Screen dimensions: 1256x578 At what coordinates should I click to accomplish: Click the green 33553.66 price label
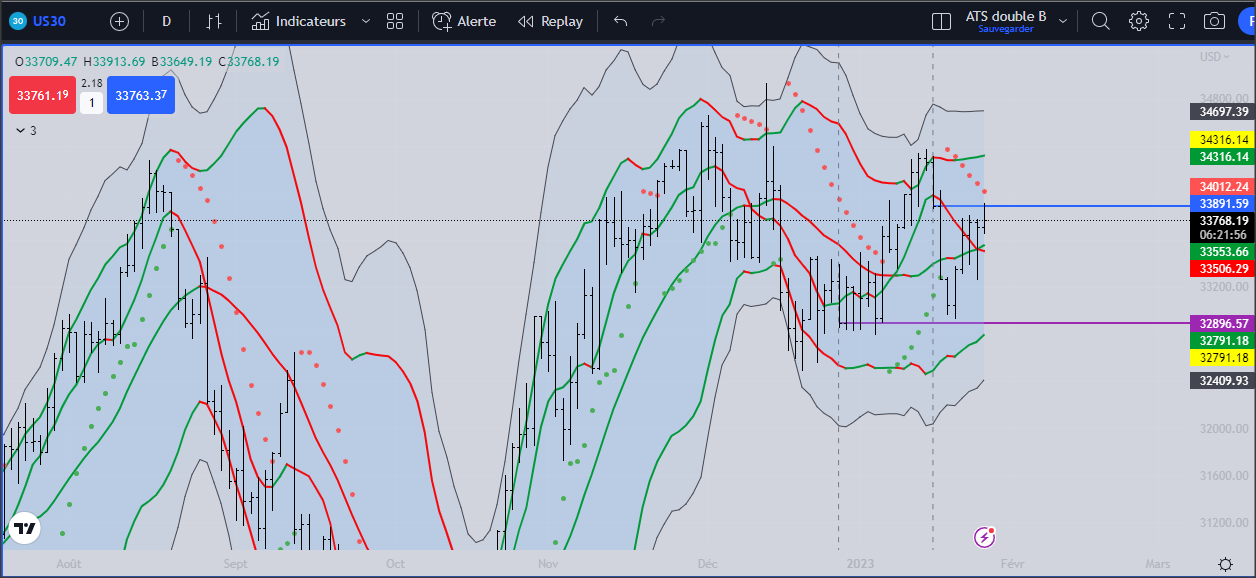(1221, 252)
